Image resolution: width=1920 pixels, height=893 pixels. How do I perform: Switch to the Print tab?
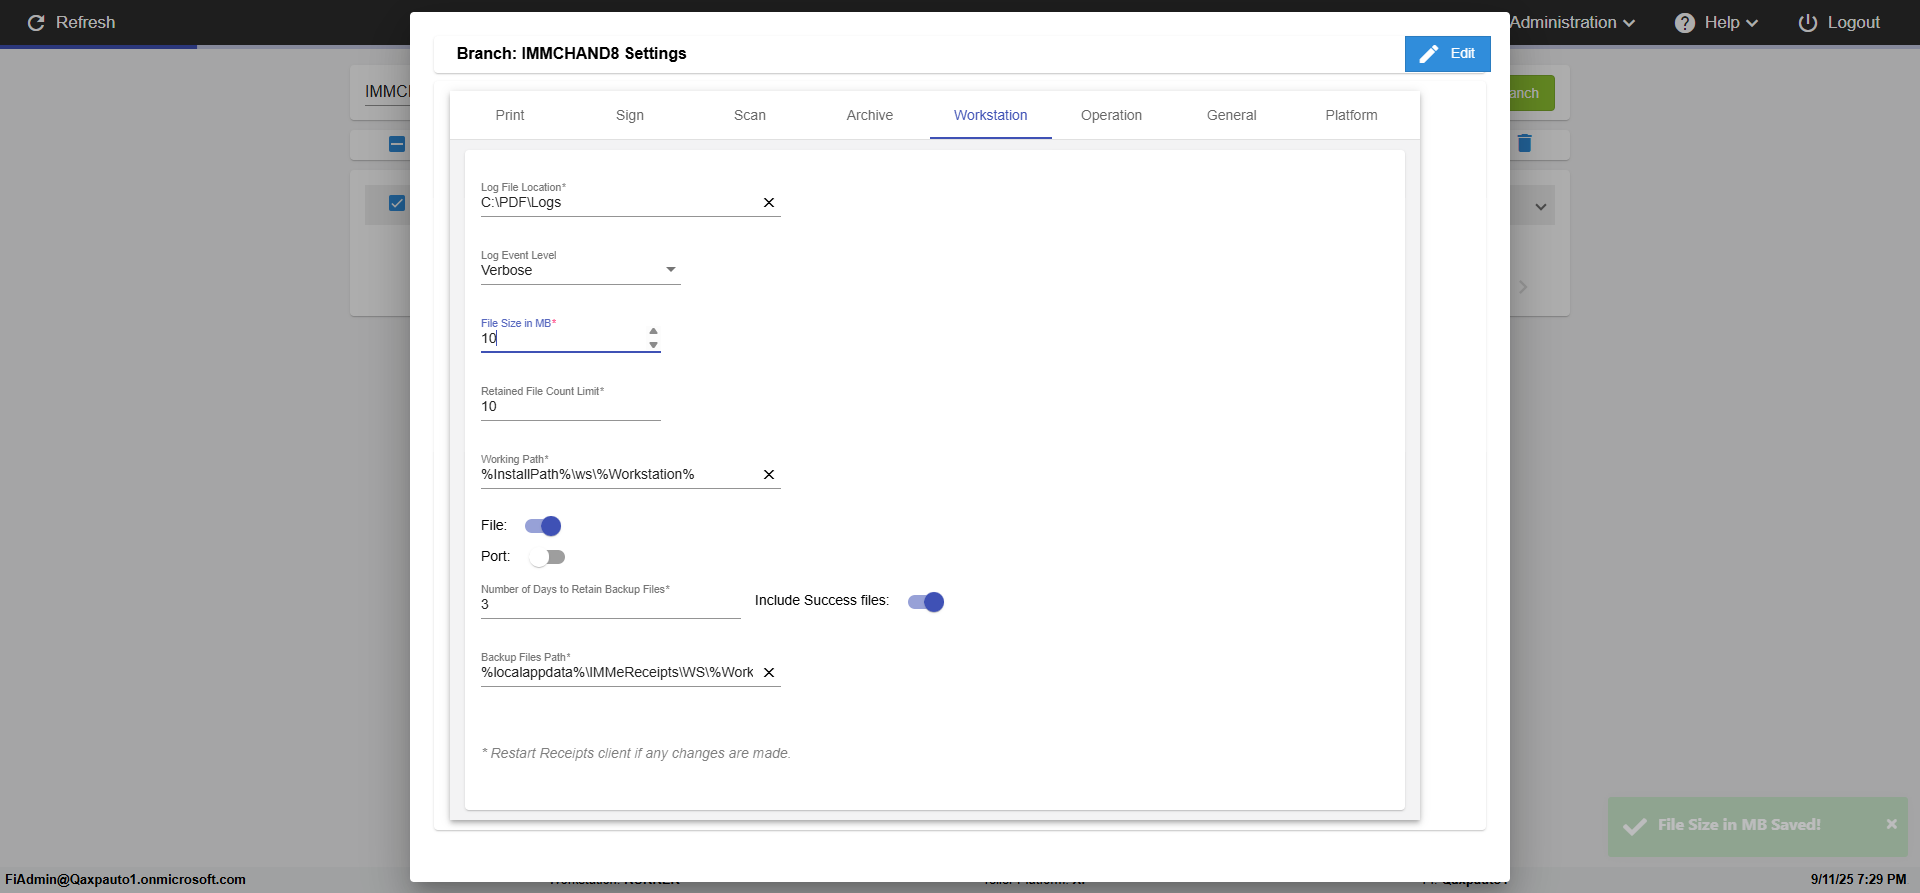pyautogui.click(x=510, y=115)
